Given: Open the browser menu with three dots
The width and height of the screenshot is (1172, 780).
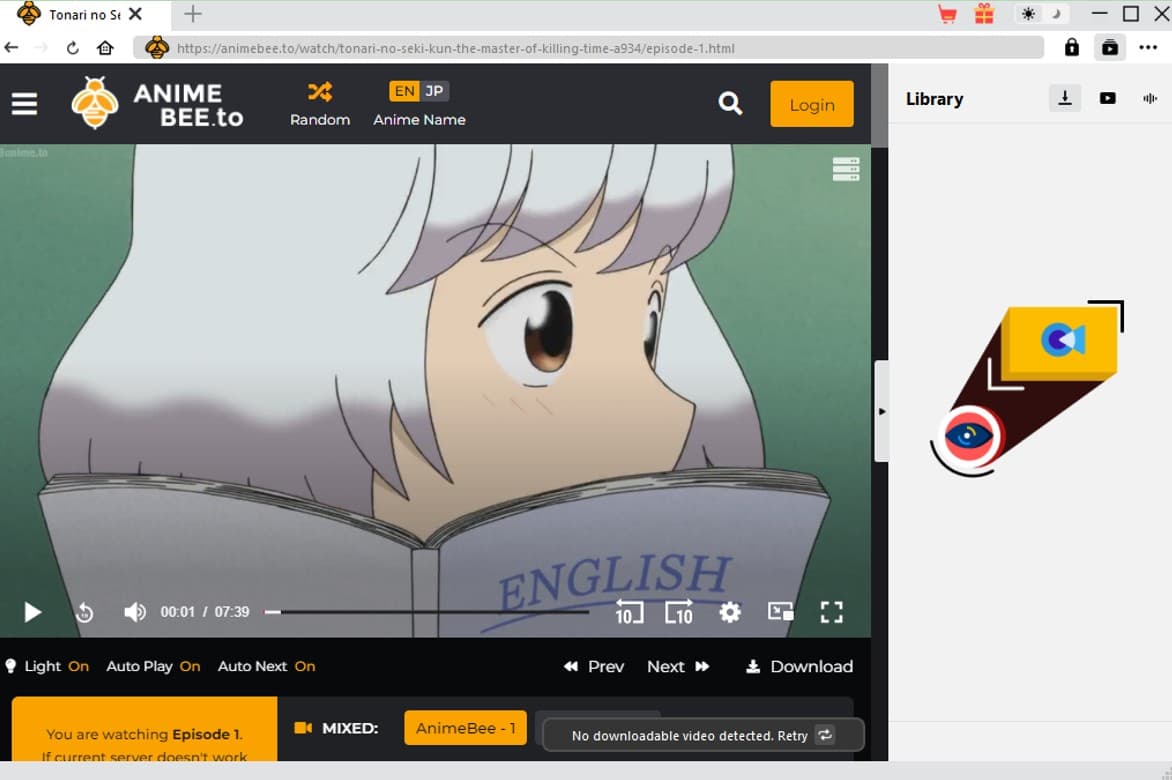Looking at the screenshot, I should point(1149,47).
